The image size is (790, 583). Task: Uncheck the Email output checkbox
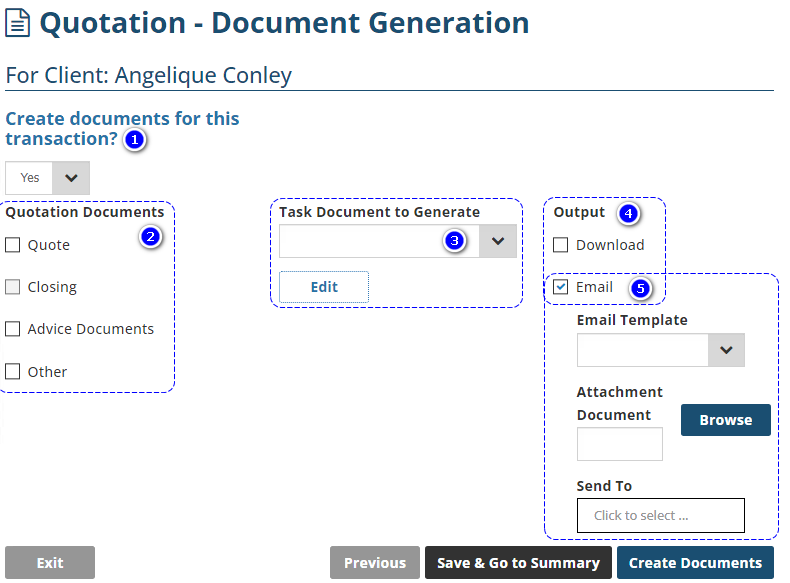[x=561, y=287]
